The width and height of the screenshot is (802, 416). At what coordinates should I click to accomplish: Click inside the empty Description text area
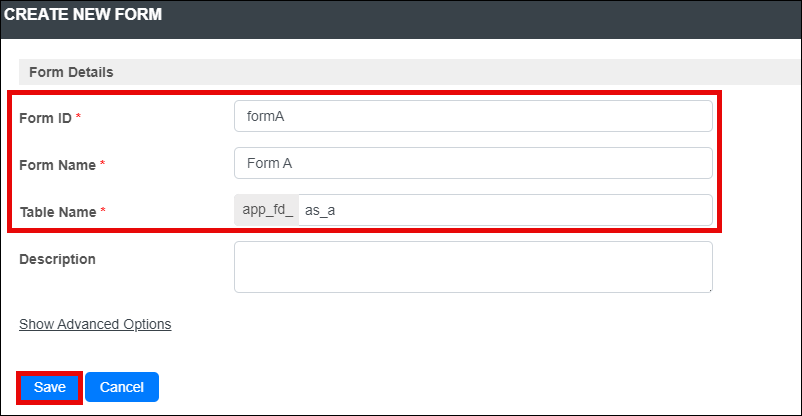tap(473, 267)
